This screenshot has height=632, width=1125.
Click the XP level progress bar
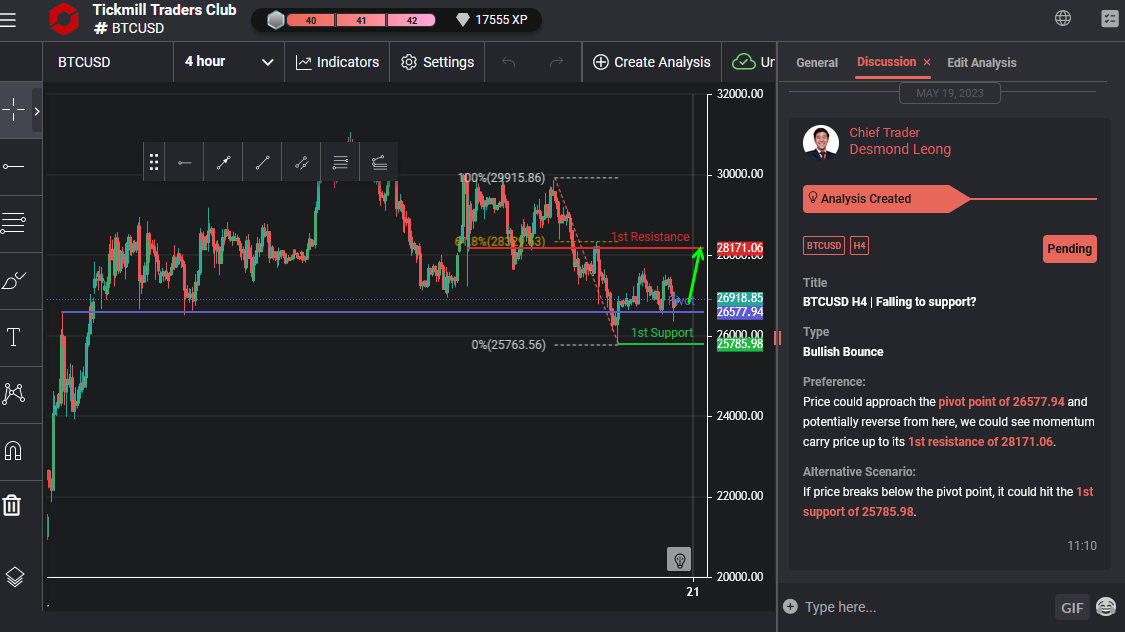(361, 20)
